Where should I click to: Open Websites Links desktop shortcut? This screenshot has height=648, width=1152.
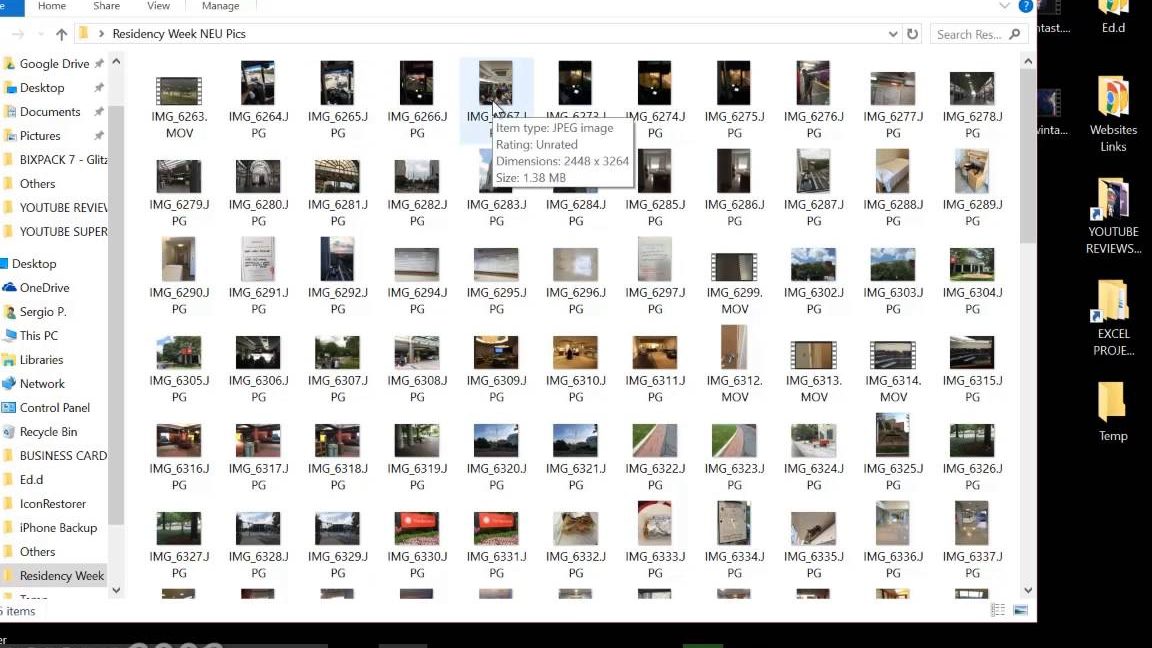[1113, 113]
